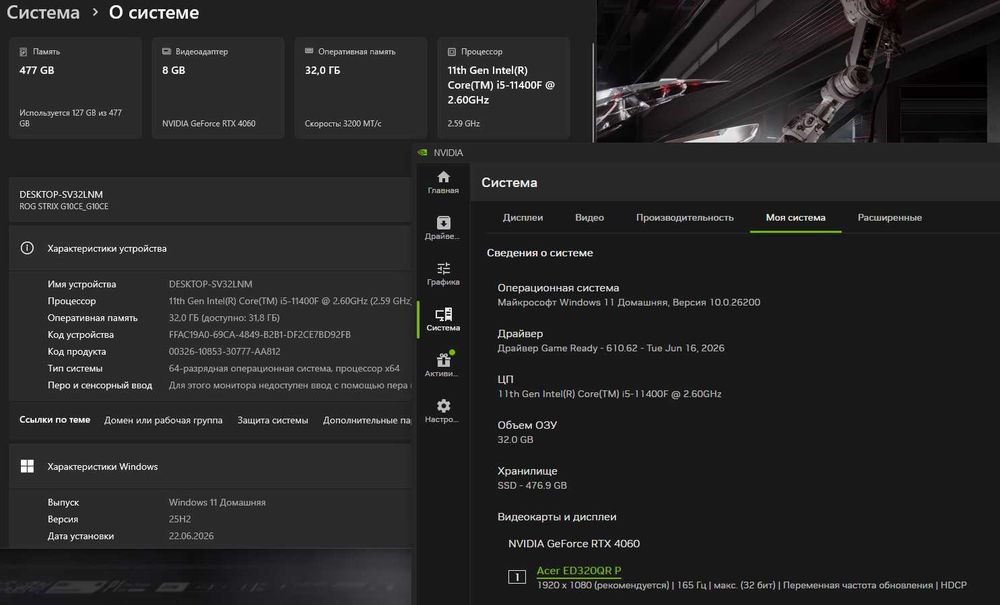Open the Домен или рабочая группа link

click(x=163, y=420)
